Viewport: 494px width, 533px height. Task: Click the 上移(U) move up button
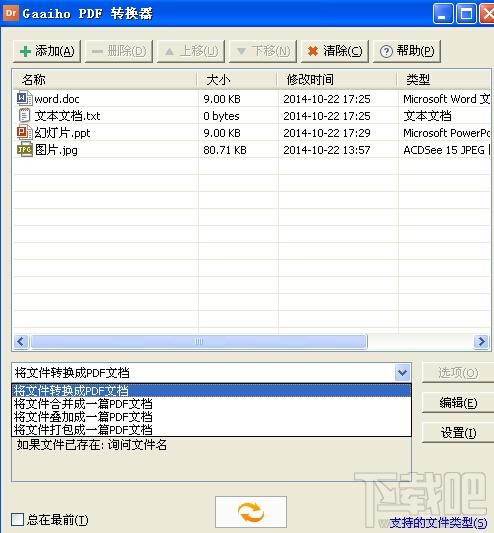[x=191, y=51]
